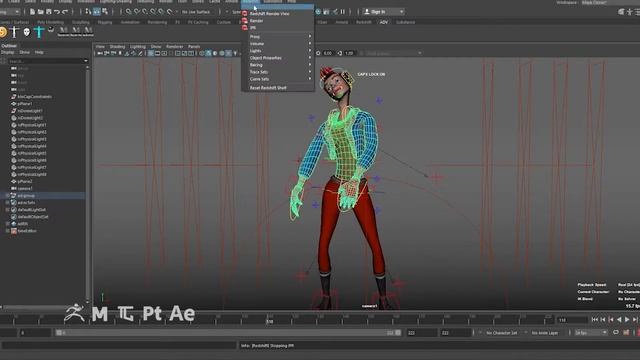Click the save scene disk icon
Image resolution: width=640 pixels, height=360 pixels.
[x=49, y=12]
